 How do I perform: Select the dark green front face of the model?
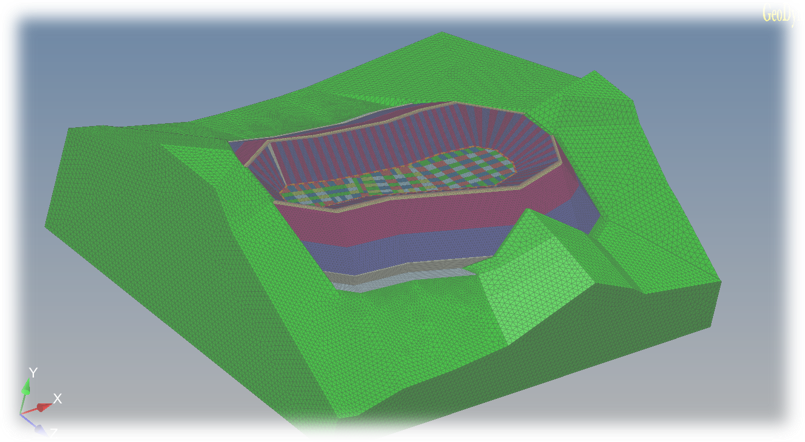point(500,400)
